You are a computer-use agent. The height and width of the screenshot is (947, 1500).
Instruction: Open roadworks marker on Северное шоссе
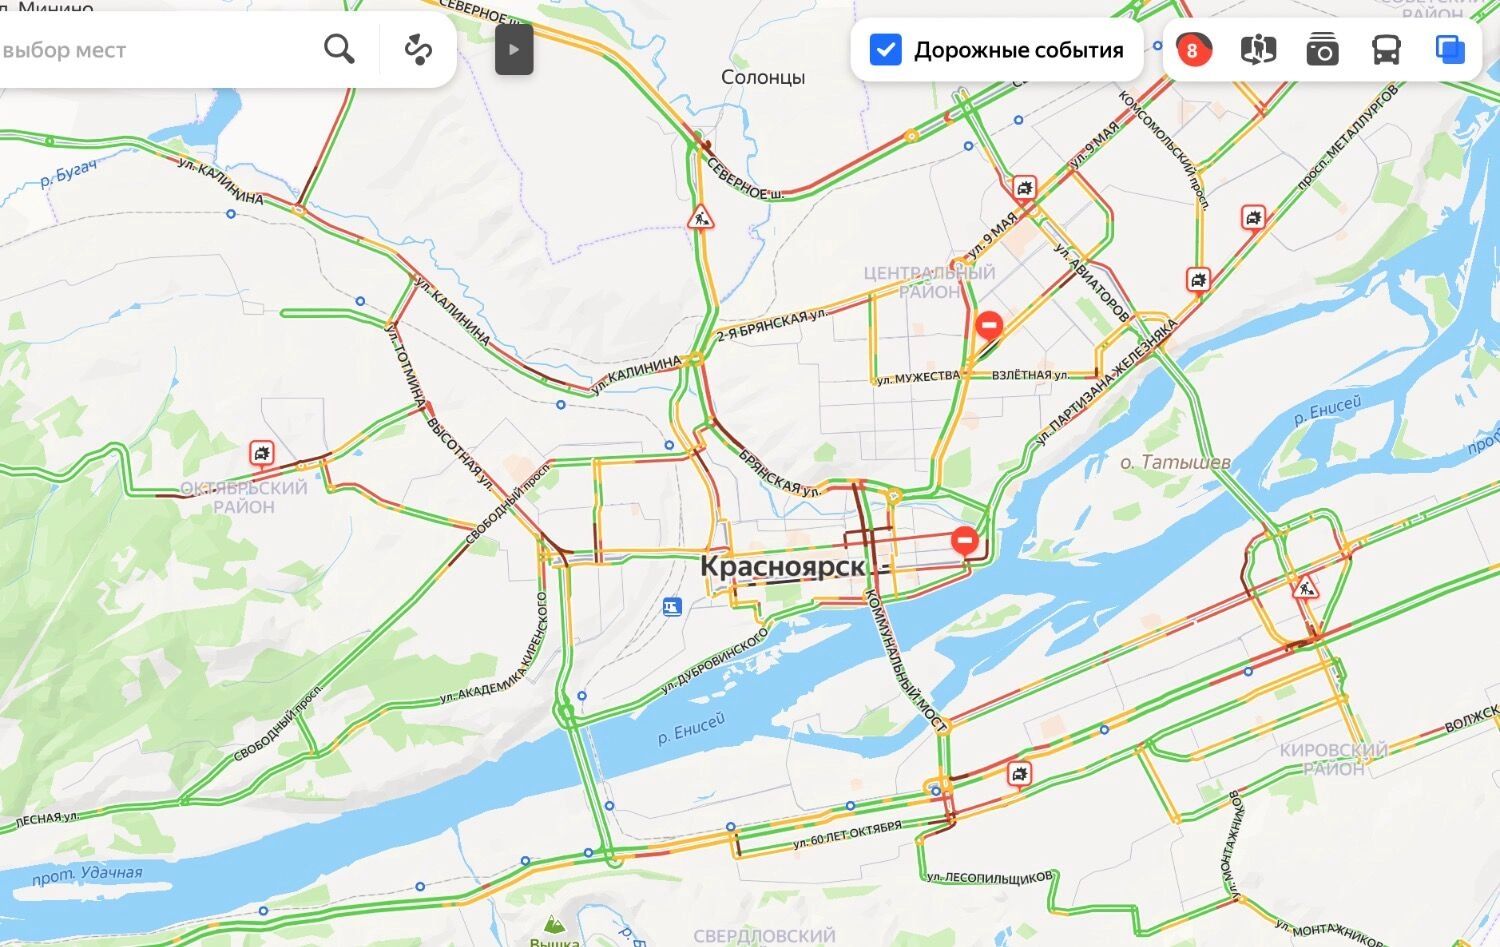[701, 216]
